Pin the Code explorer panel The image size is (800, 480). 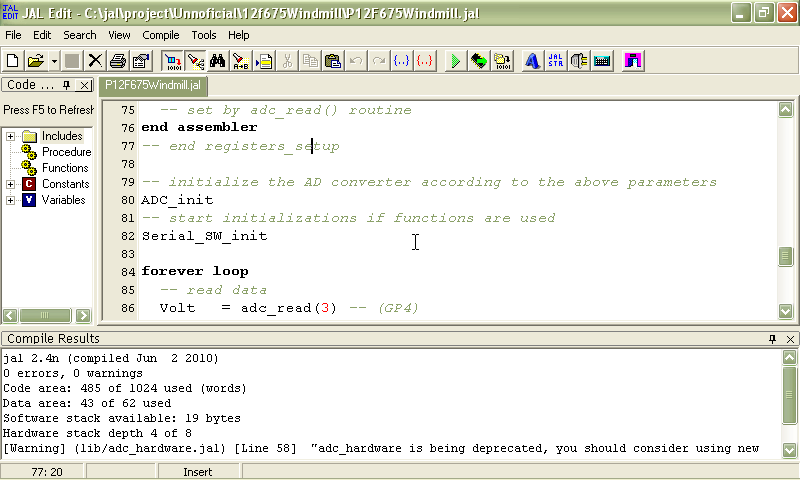click(x=67, y=86)
